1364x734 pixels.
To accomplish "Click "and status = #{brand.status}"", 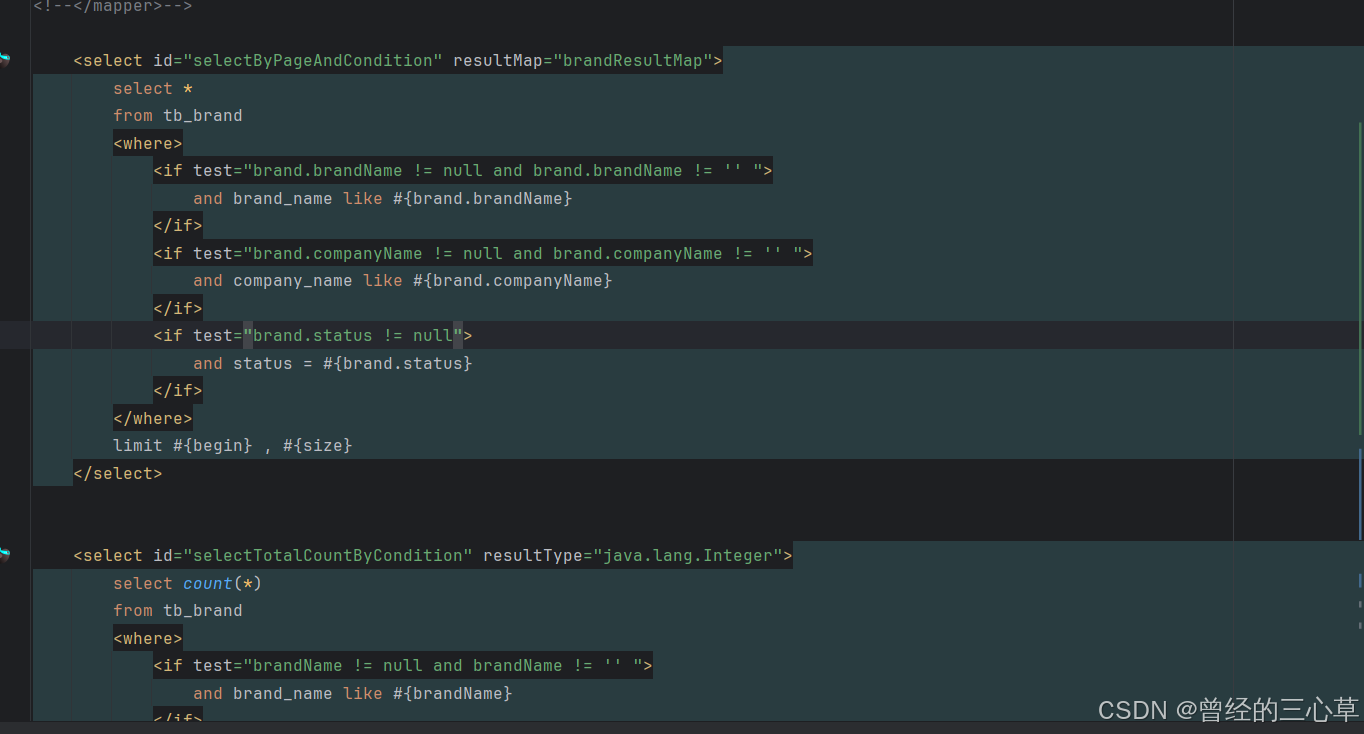I will click(x=333, y=363).
